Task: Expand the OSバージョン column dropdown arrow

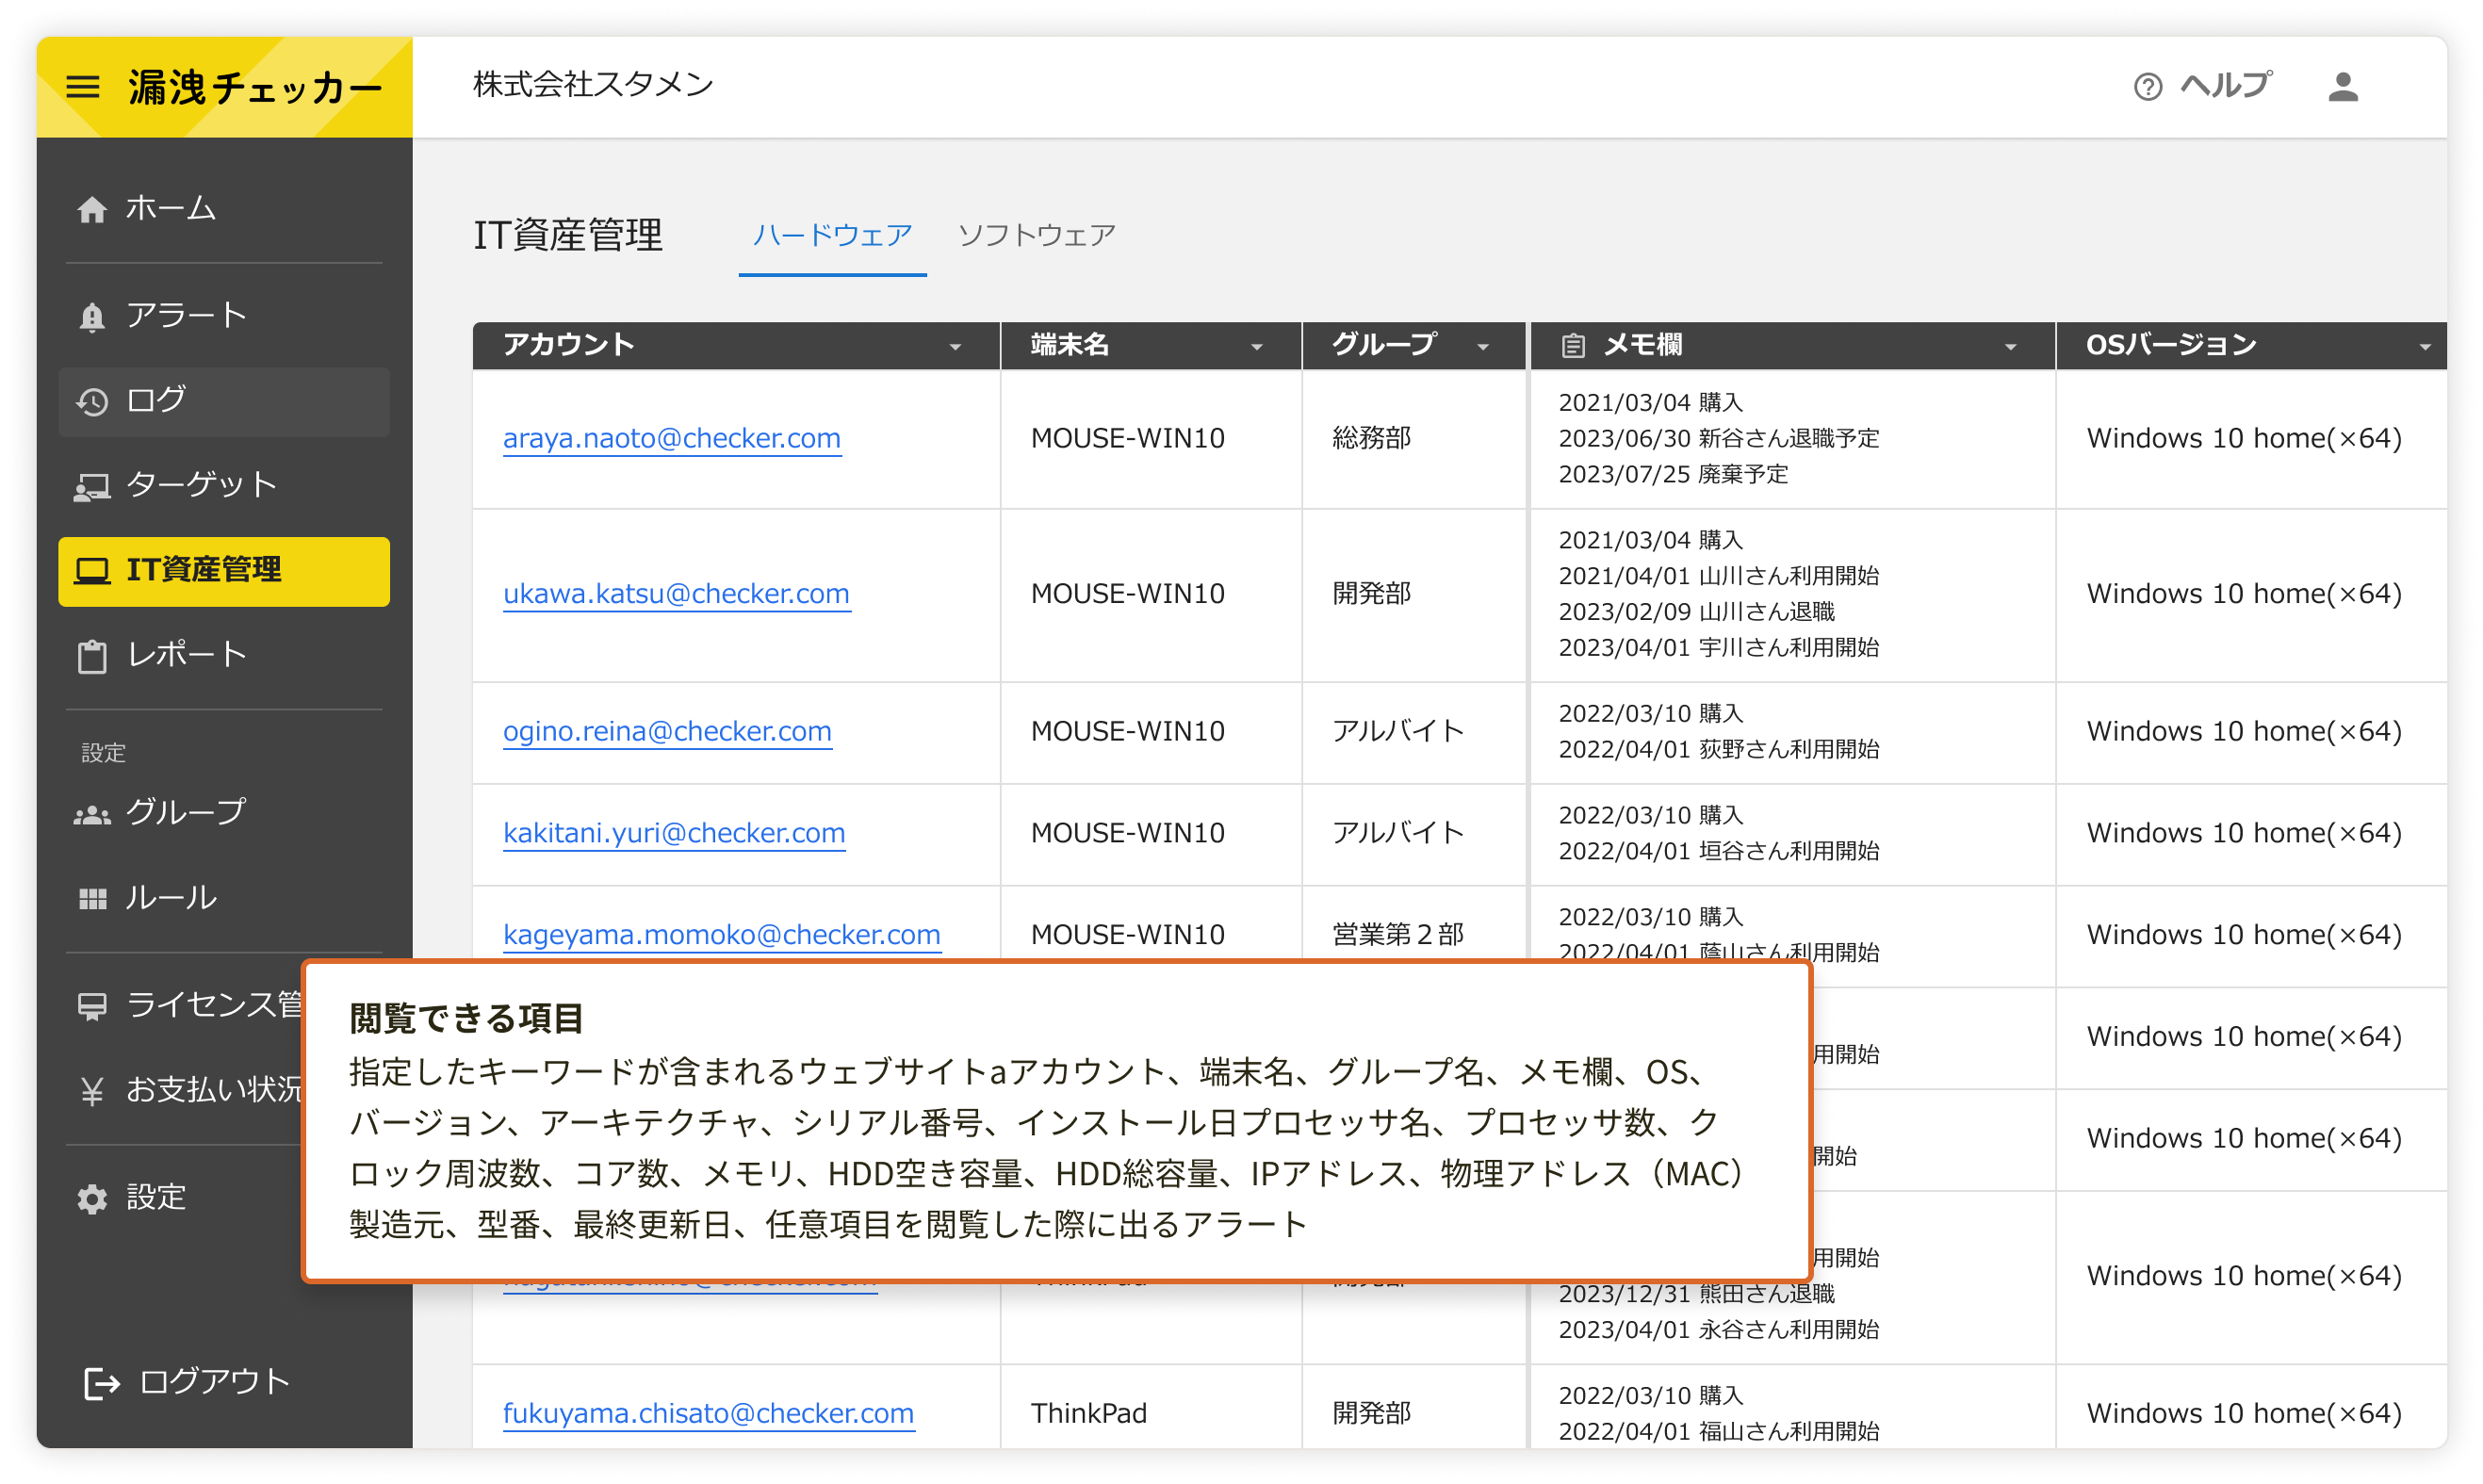Action: click(x=2424, y=347)
